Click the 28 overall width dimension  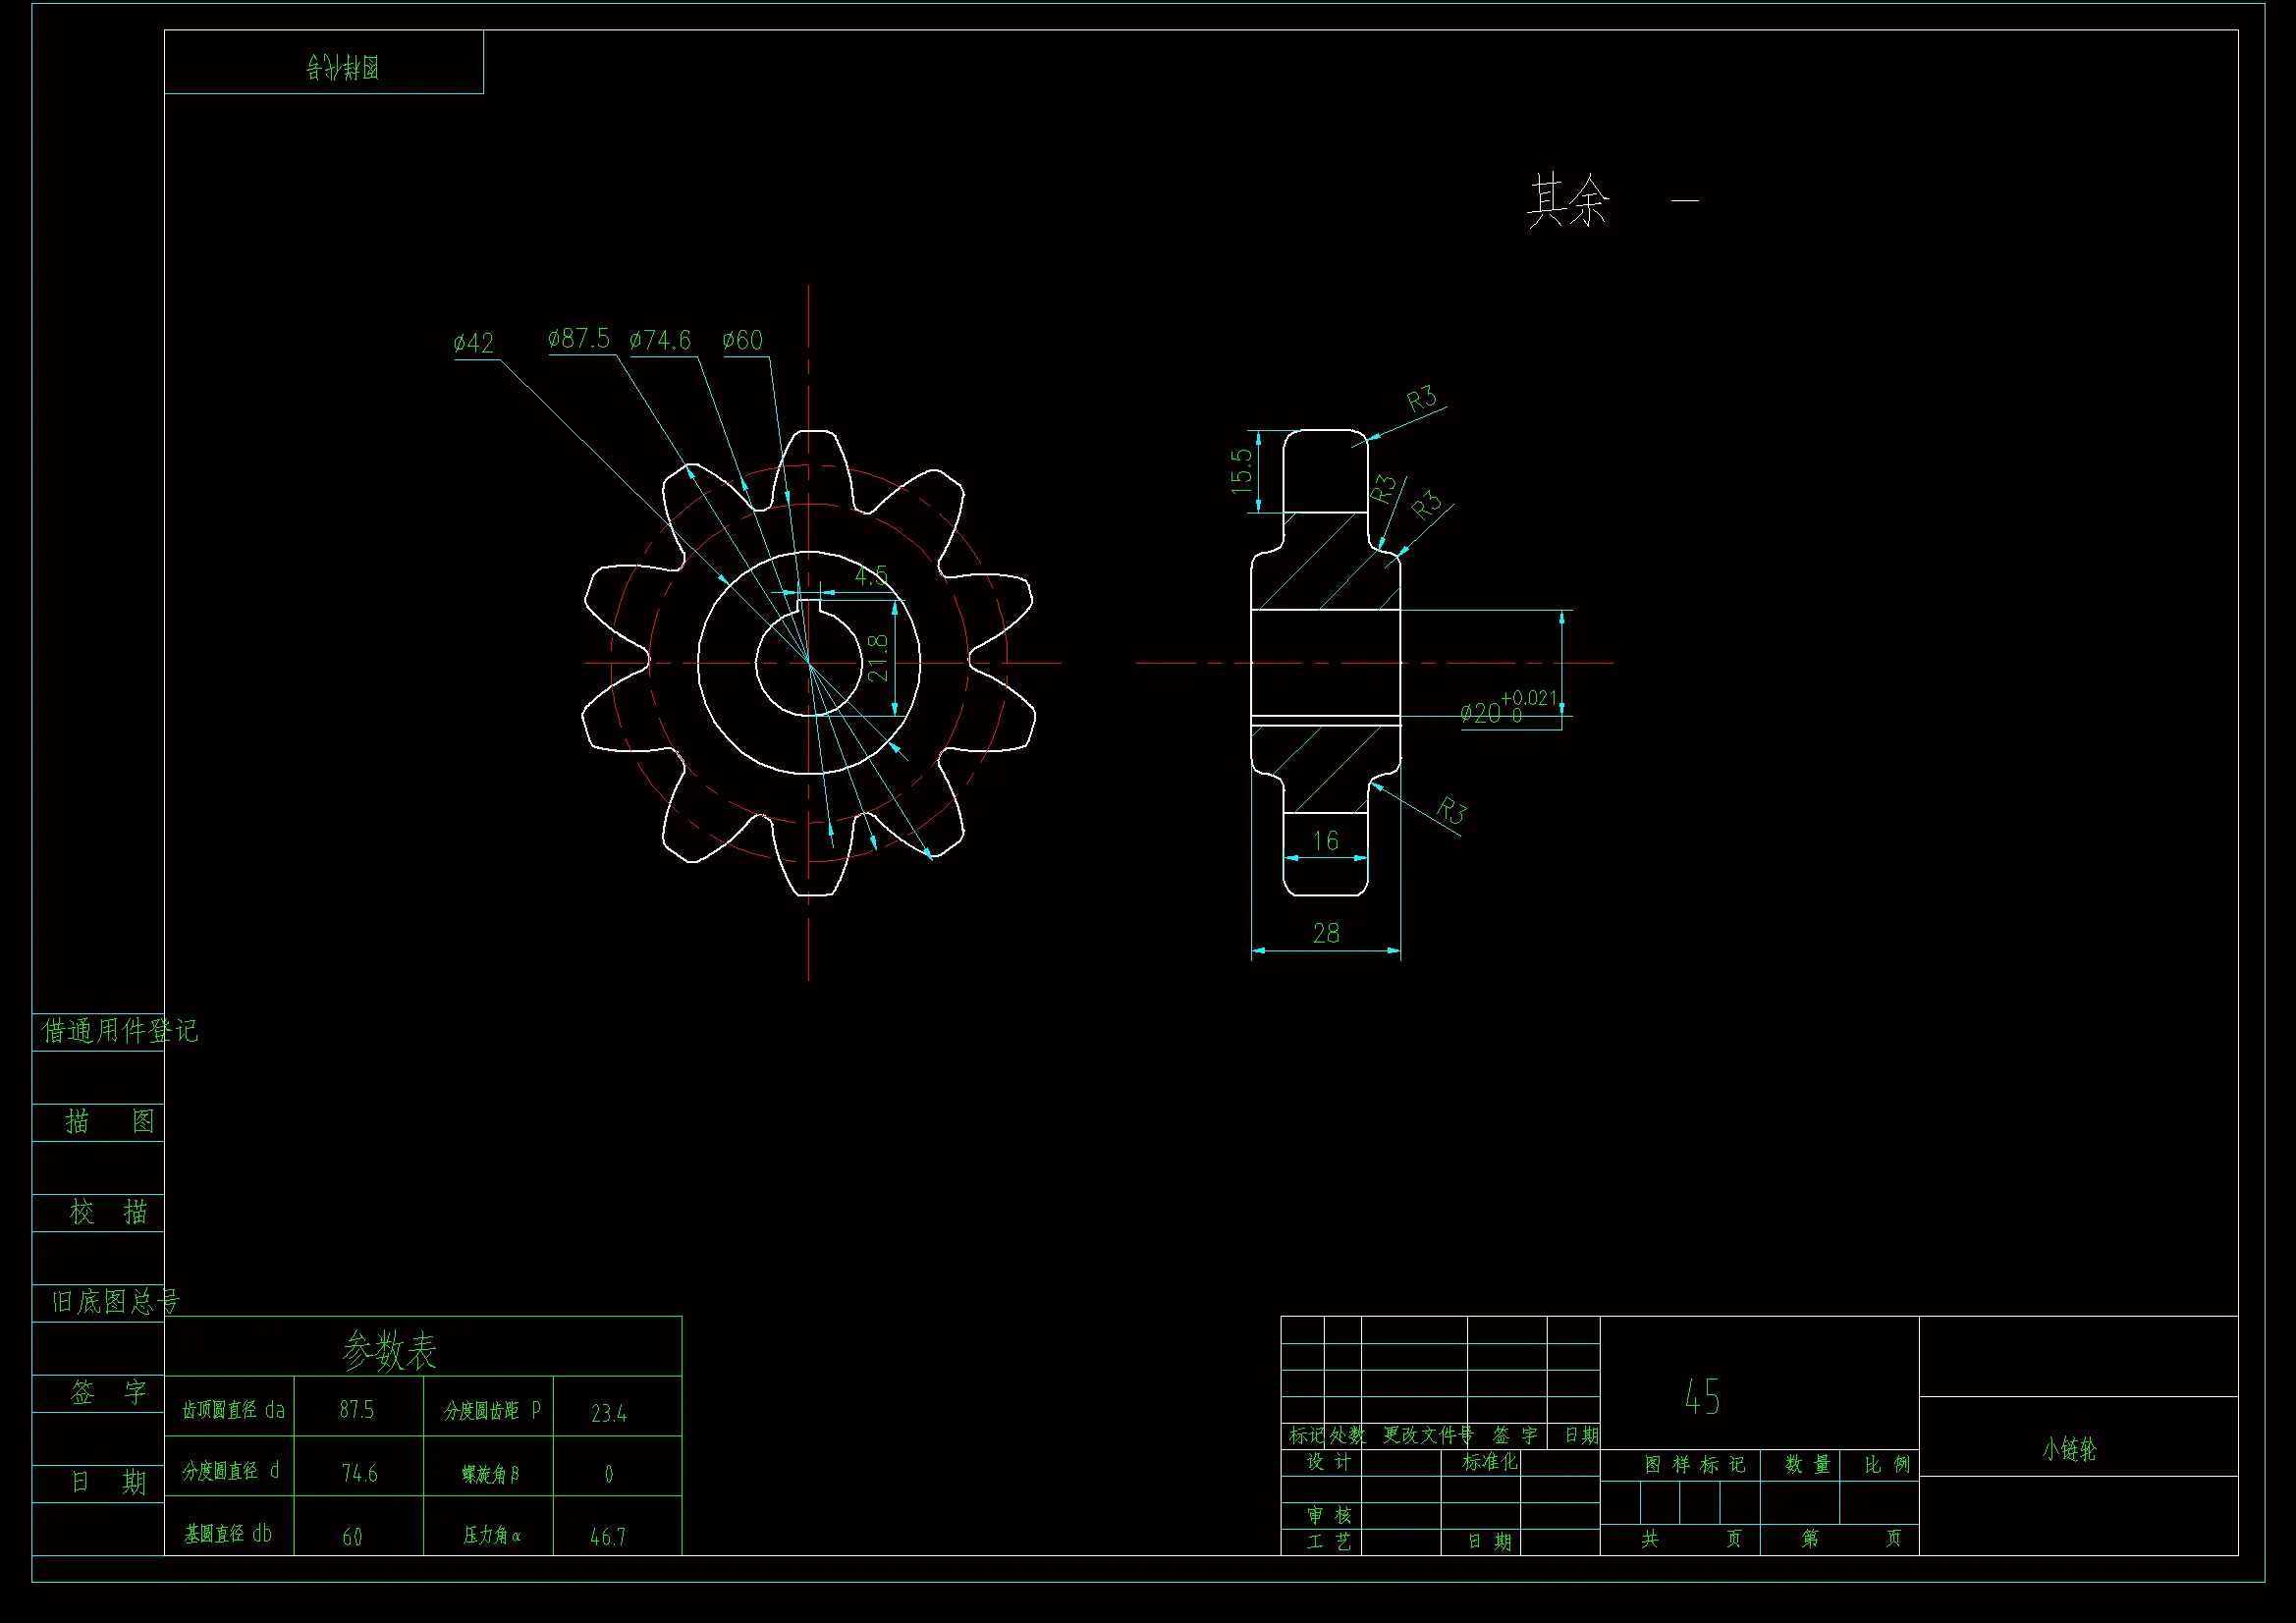tap(1325, 934)
